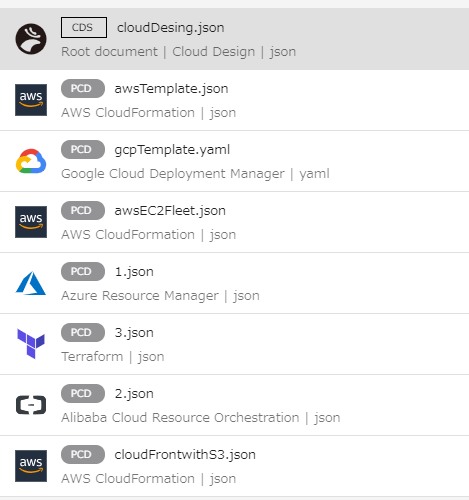The image size is (469, 500).
Task: Open cloudFrontwithS3.json document
Action: (x=185, y=455)
